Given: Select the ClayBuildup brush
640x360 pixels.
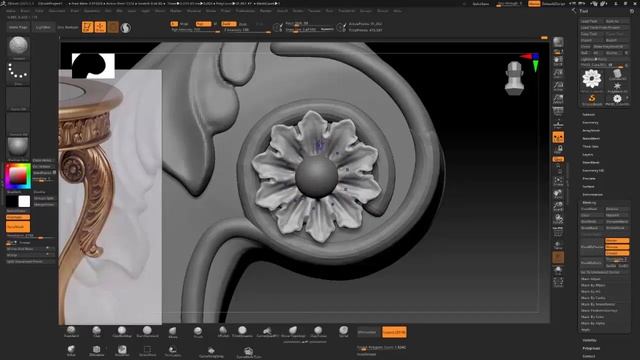Looking at the screenshot, I should 122,332.
